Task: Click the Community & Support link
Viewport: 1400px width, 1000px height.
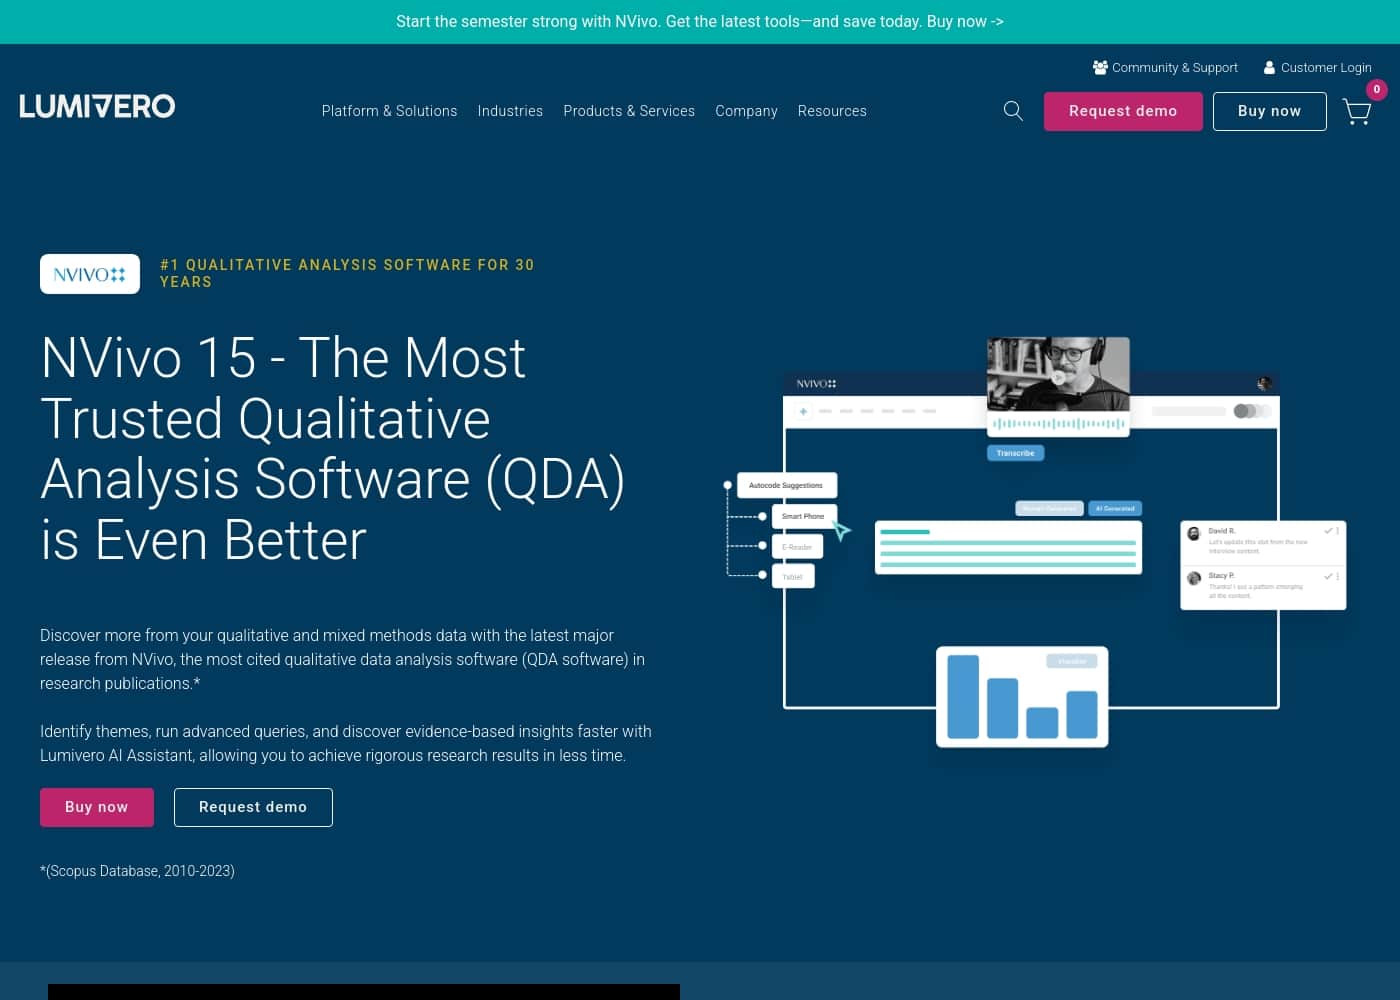Action: click(1165, 68)
